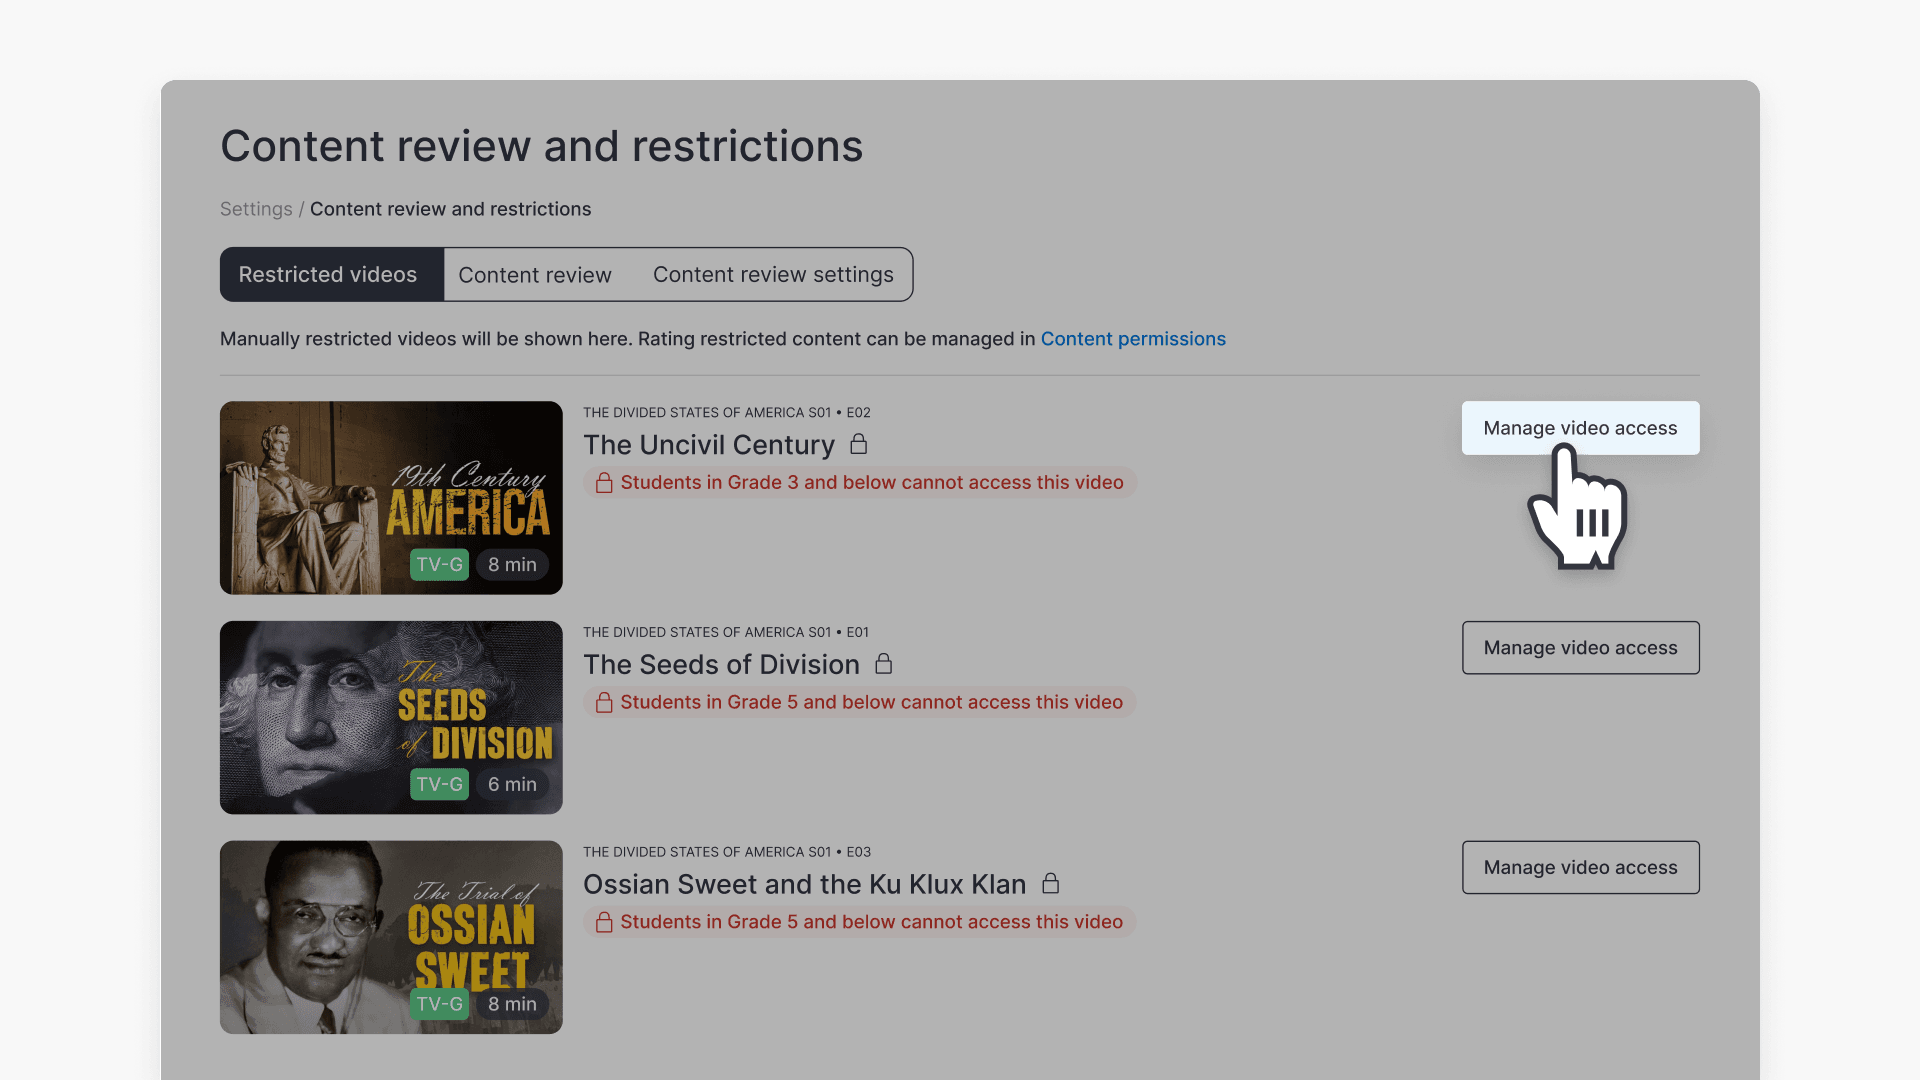Screen dimensions: 1920x1080
Task: Click Manage video access for The Uncivil Century
Action: tap(1580, 428)
